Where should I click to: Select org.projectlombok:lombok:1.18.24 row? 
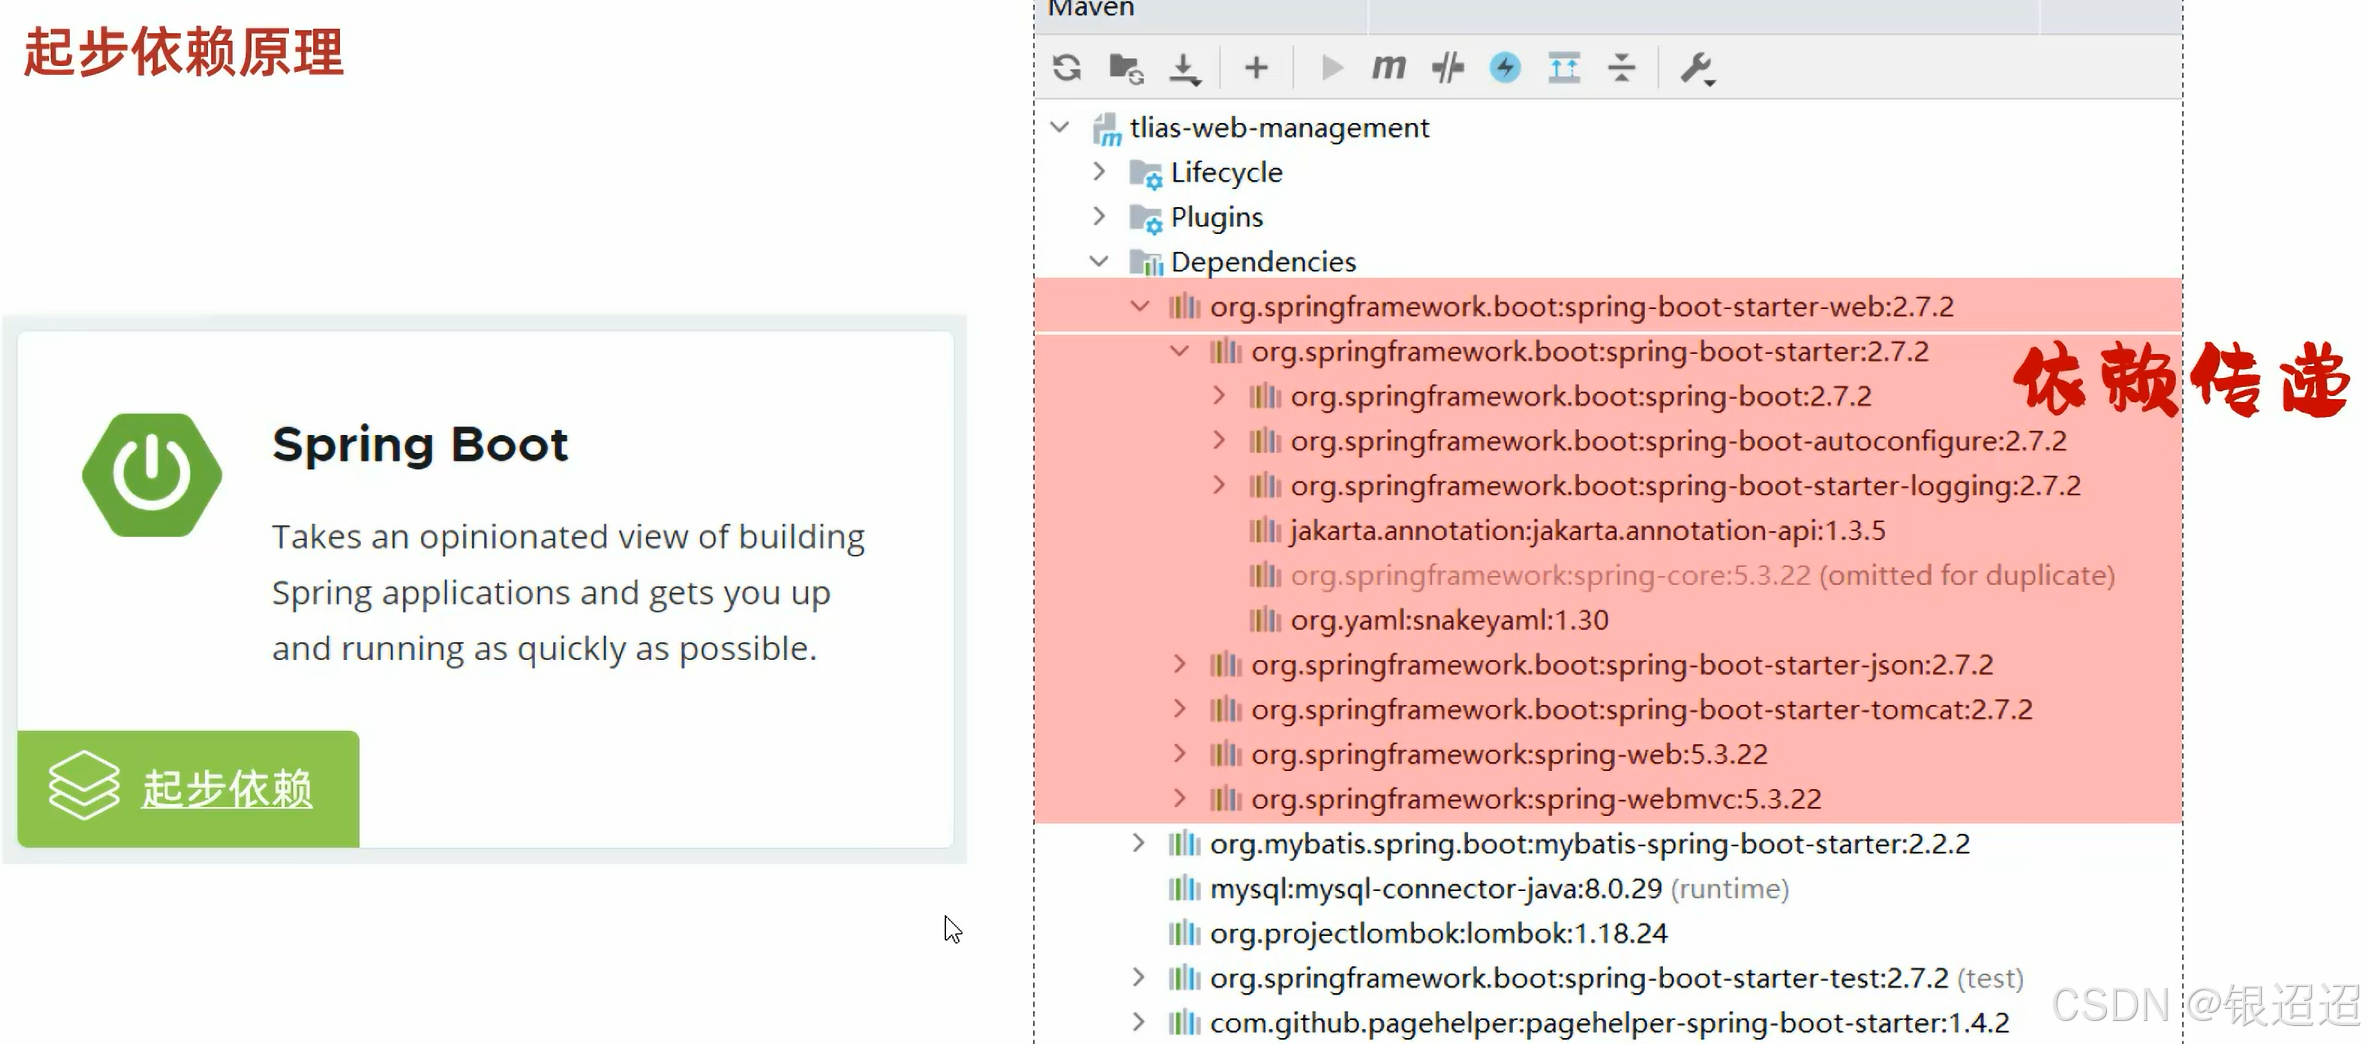point(1608,933)
